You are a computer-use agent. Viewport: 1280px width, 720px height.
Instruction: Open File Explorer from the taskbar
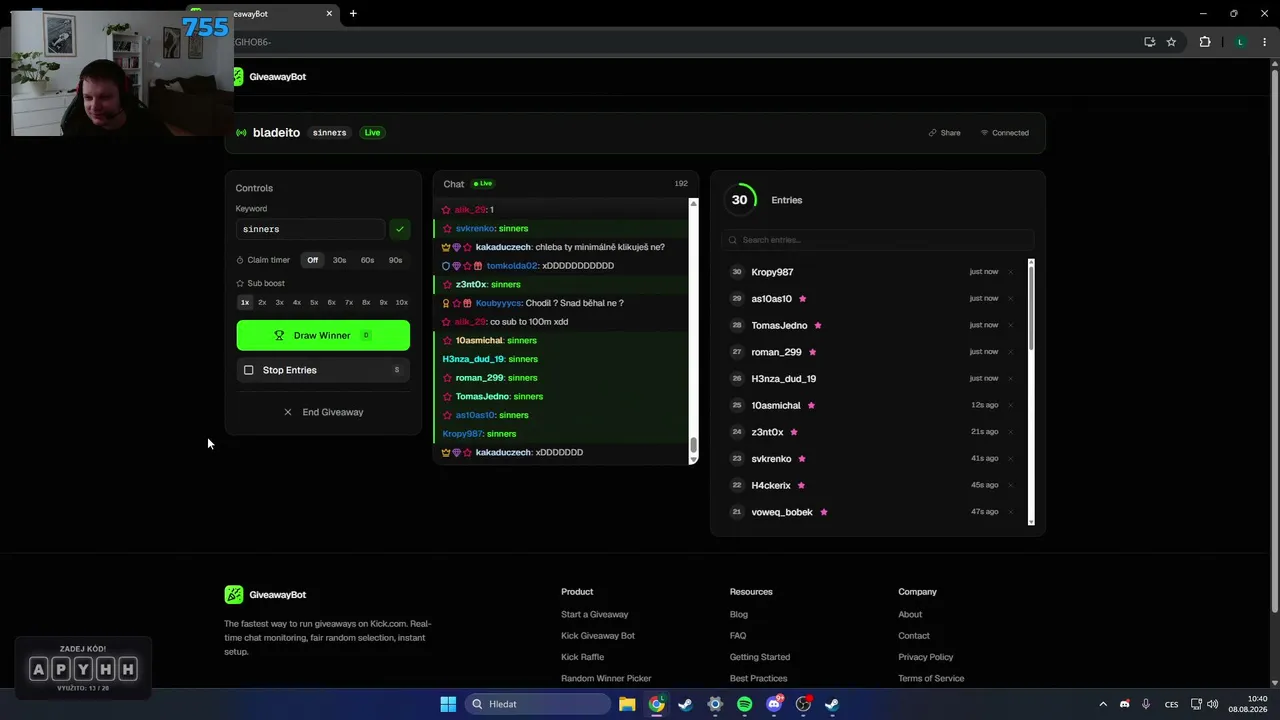coord(627,704)
